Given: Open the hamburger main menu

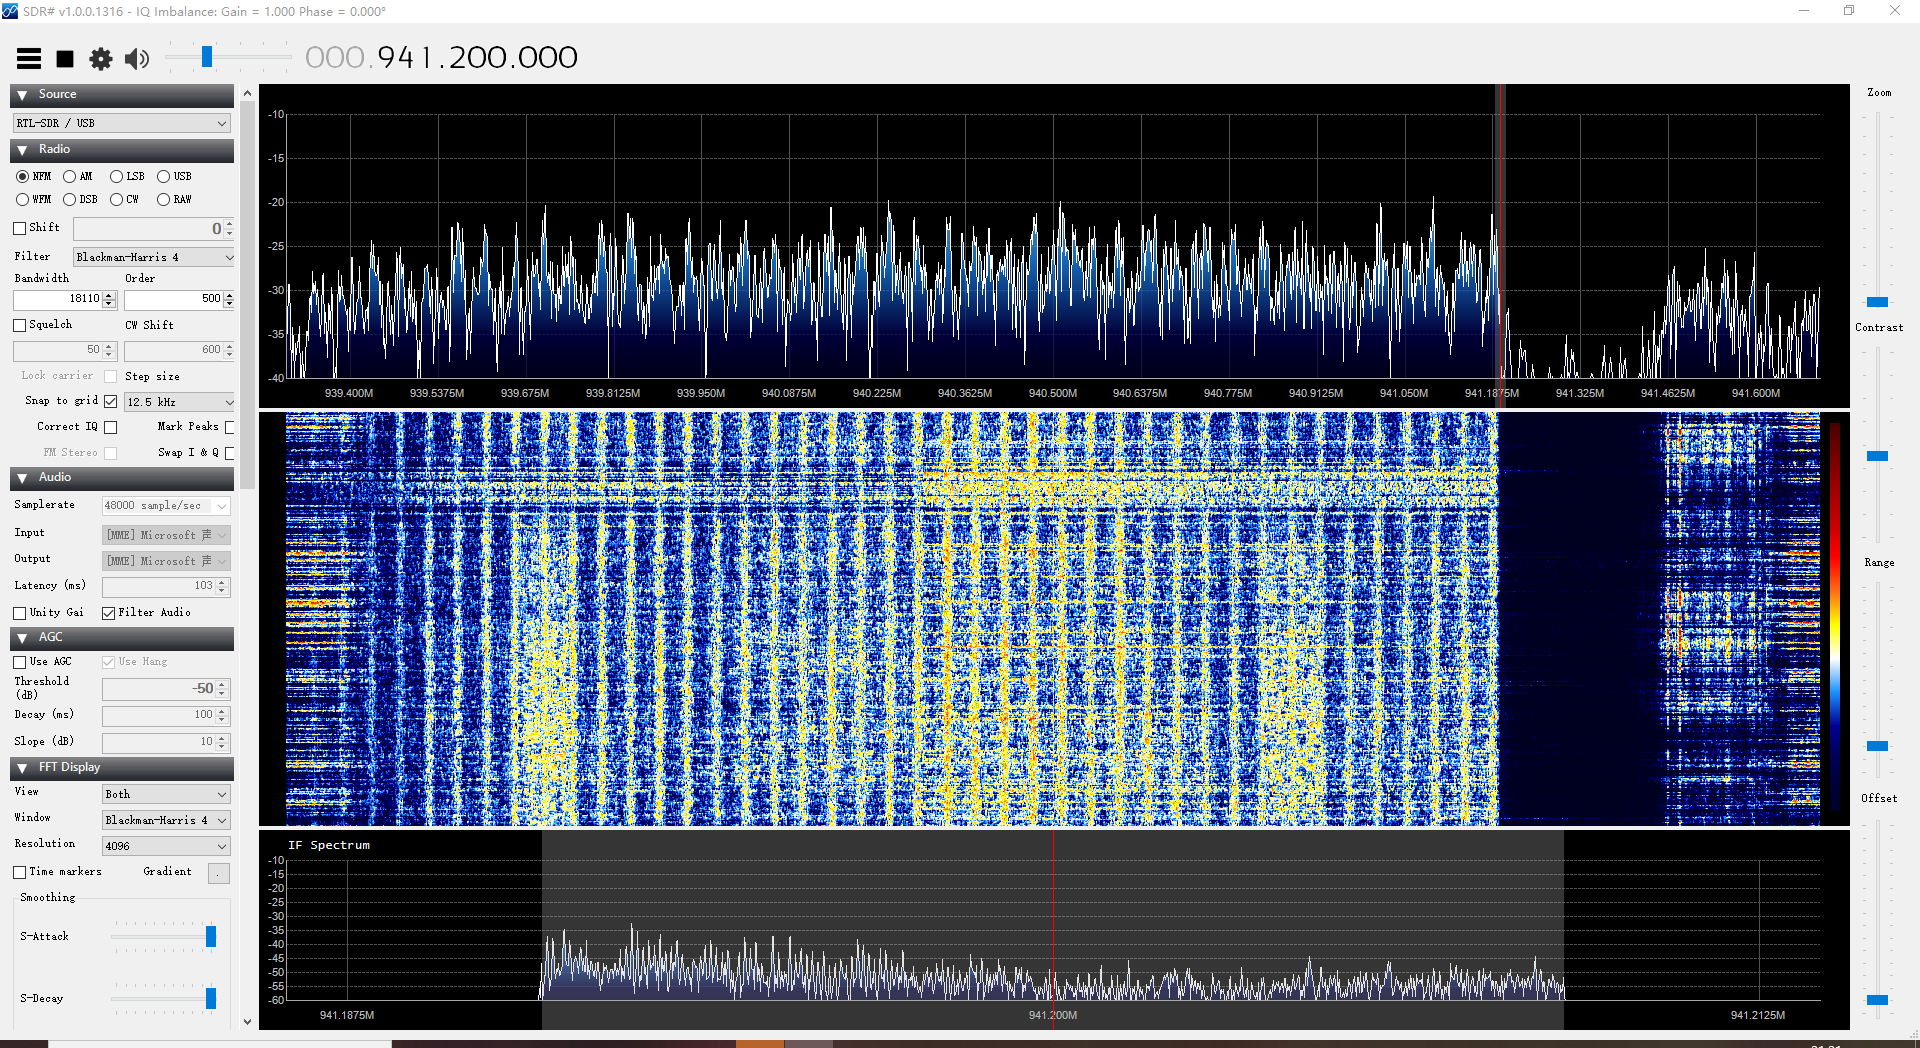Looking at the screenshot, I should point(29,59).
